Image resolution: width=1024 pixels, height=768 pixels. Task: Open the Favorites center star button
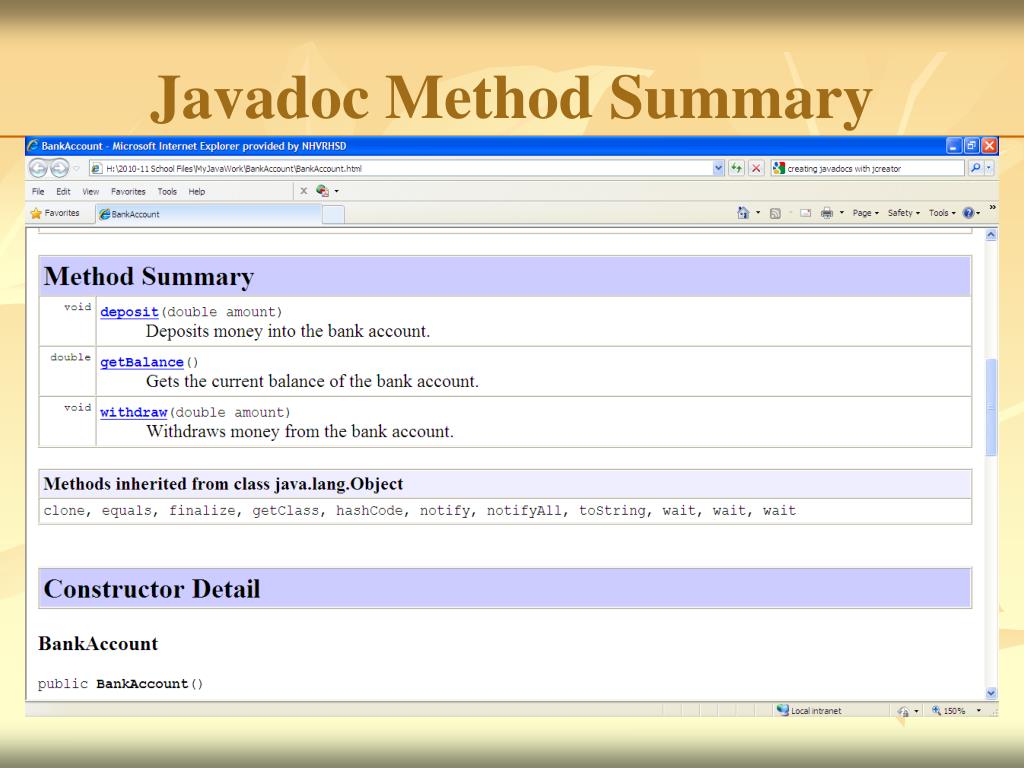(x=55, y=213)
